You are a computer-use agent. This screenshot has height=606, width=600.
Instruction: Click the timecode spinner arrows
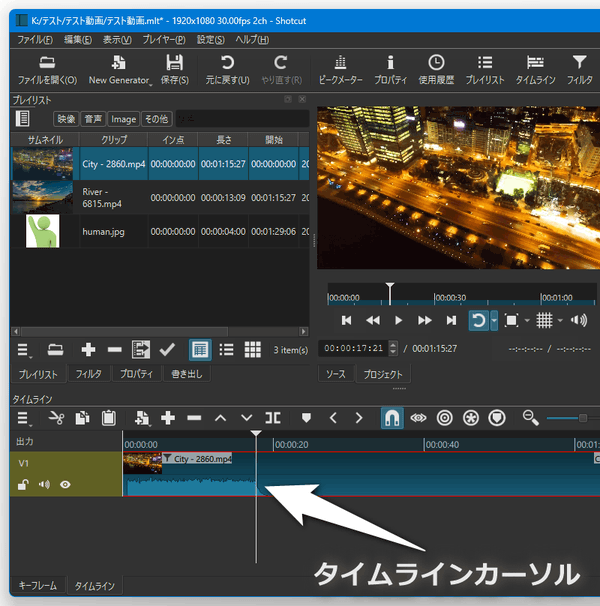(393, 349)
